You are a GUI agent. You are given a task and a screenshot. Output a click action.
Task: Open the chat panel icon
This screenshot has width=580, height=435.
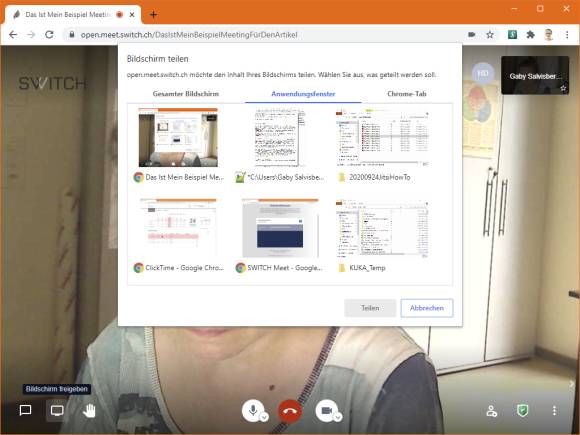coord(25,410)
